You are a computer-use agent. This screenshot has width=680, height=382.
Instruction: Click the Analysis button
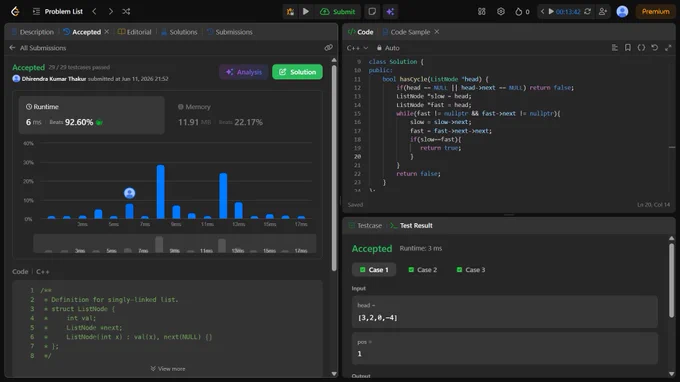coord(244,72)
